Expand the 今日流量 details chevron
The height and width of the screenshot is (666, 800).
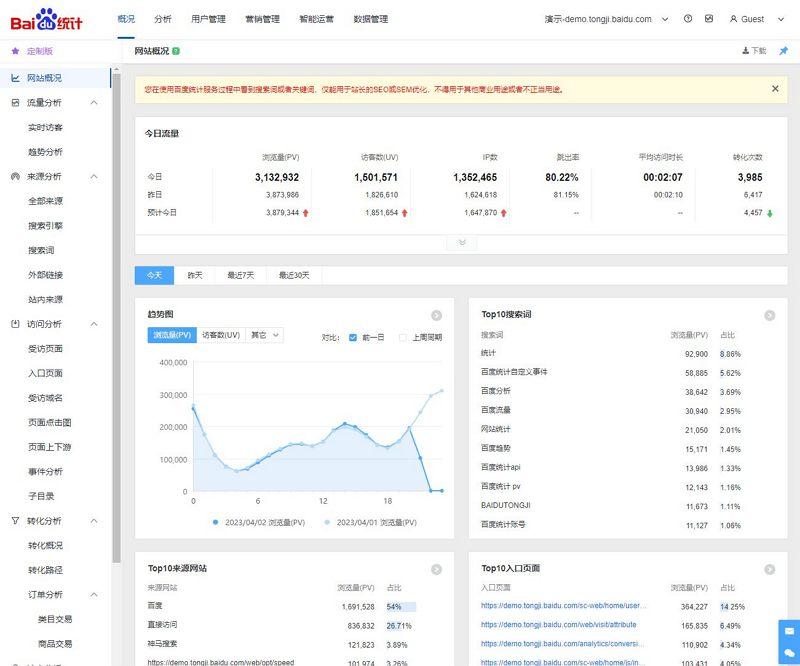[462, 242]
